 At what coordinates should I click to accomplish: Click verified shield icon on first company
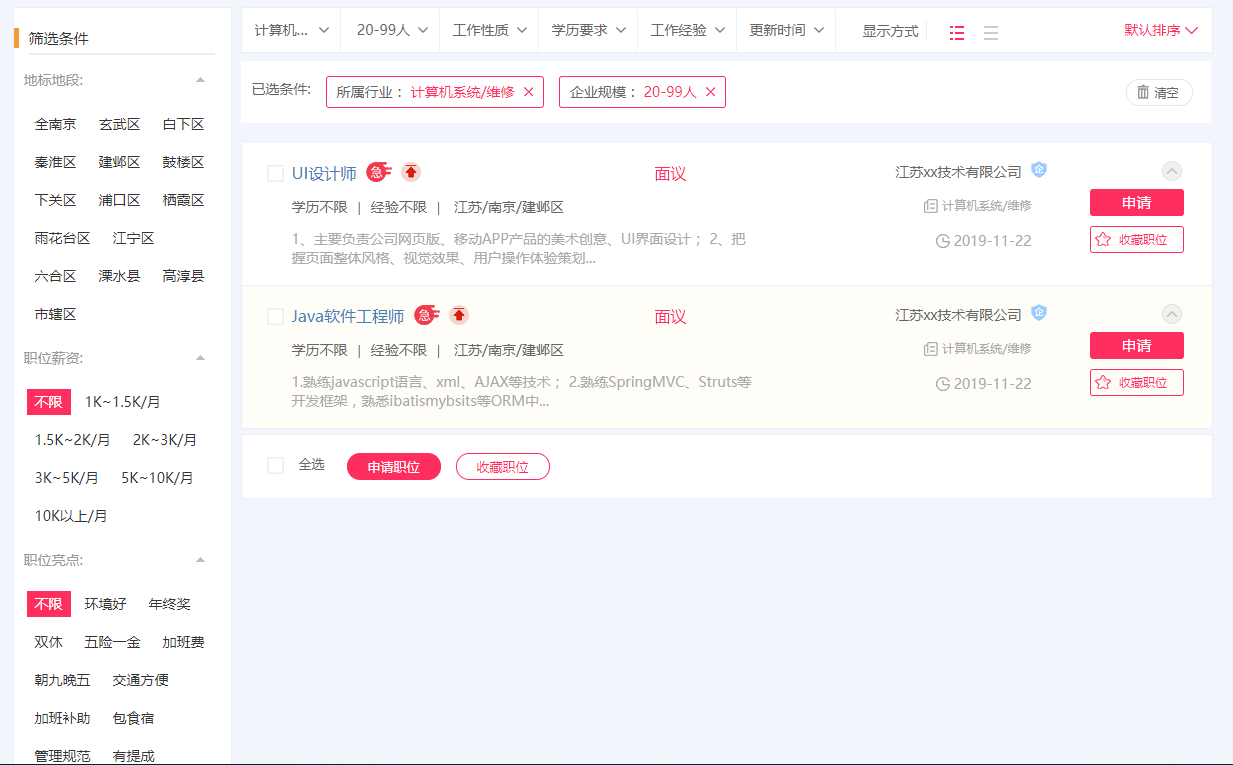point(1039,170)
